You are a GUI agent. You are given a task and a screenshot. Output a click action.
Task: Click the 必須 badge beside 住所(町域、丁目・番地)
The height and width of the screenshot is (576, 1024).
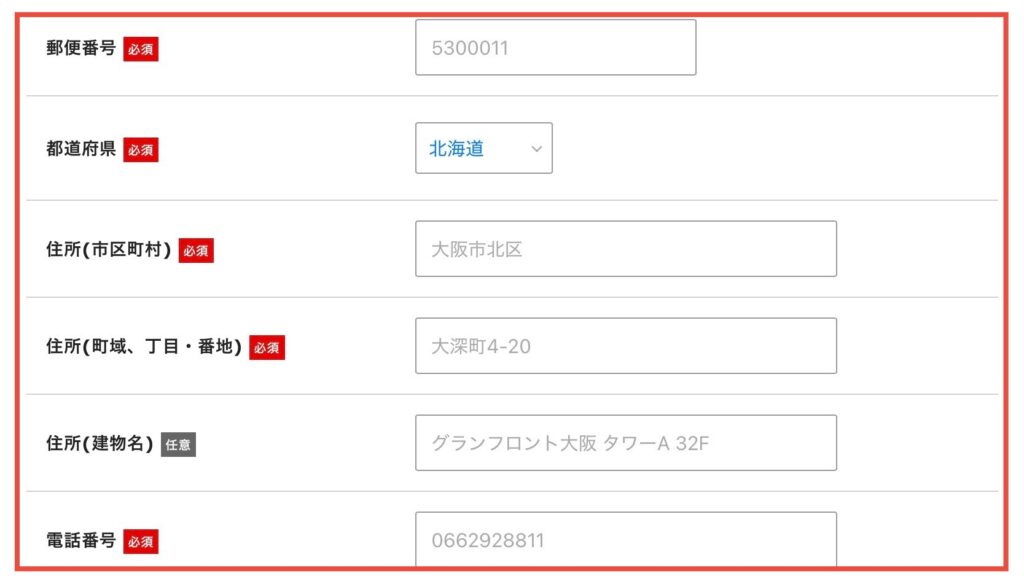tap(267, 347)
